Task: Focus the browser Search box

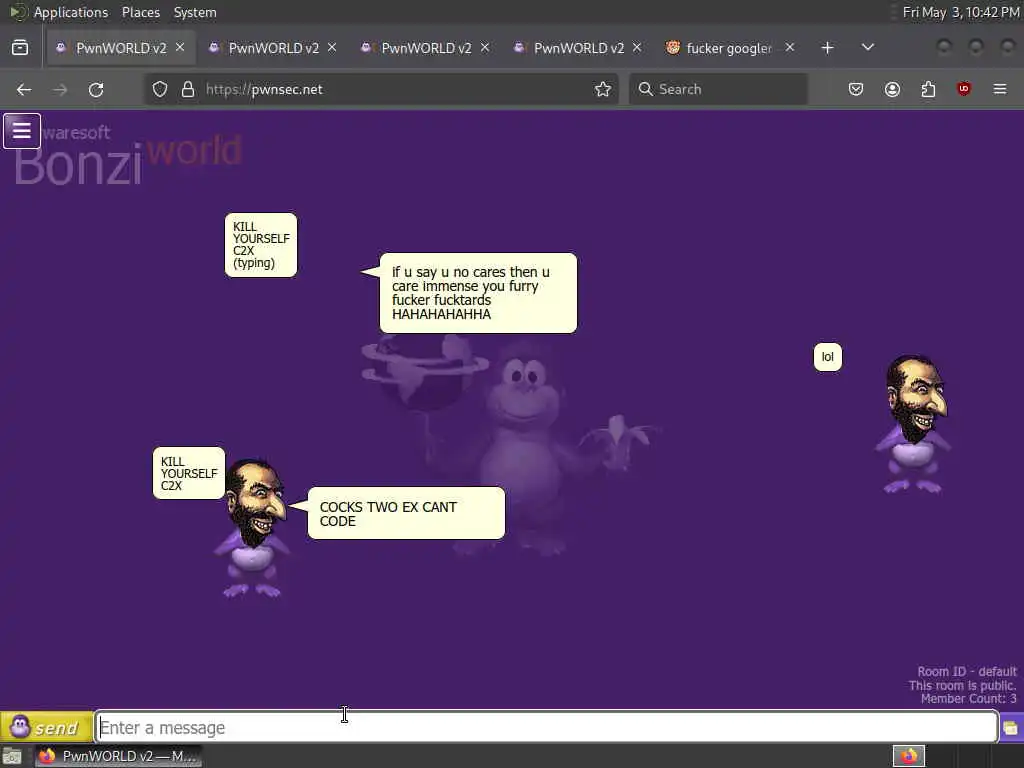Action: tap(718, 89)
